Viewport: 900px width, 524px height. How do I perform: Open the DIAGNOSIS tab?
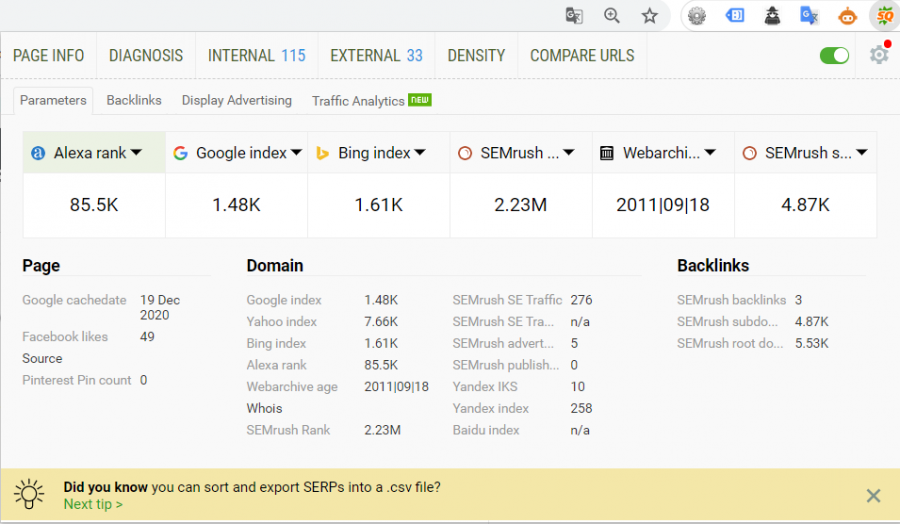coord(146,56)
